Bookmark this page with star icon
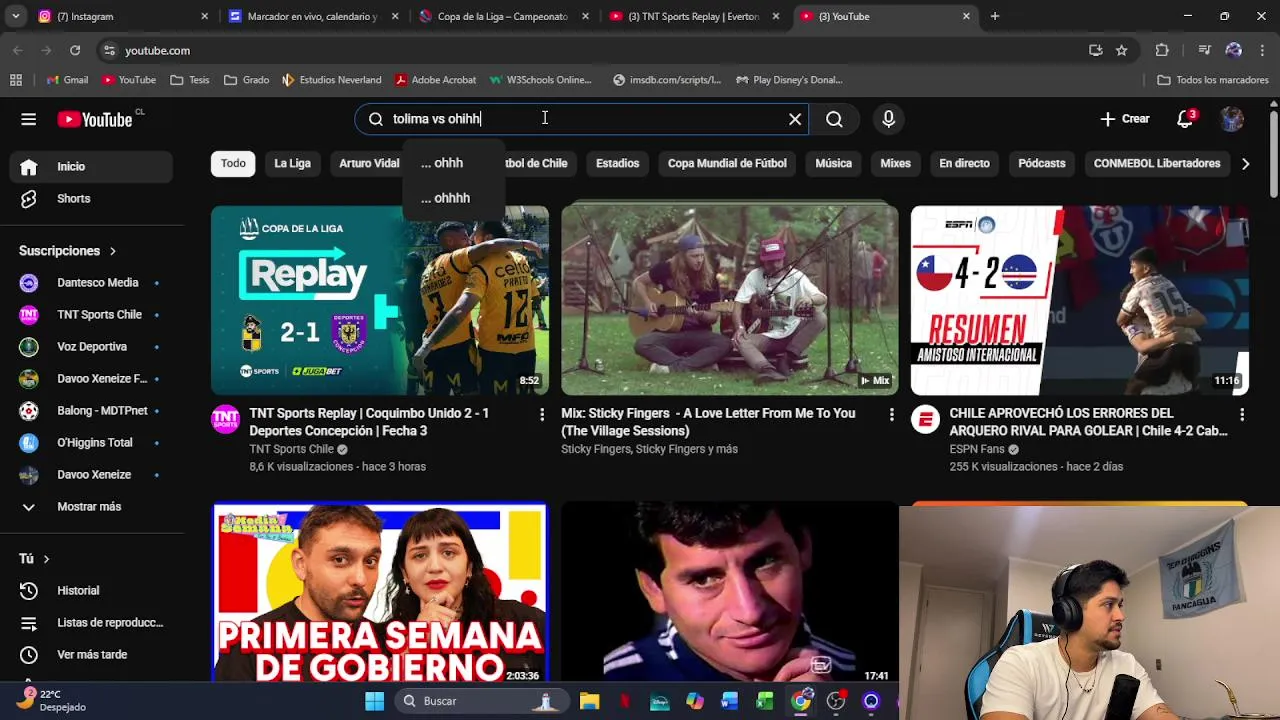Viewport: 1280px width, 720px height. pos(1121,50)
